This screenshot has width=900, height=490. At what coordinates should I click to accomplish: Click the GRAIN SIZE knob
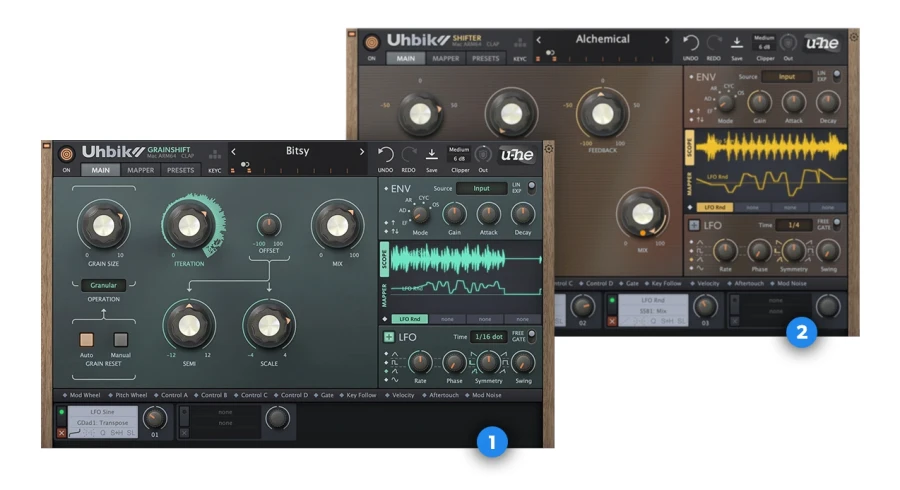(104, 225)
